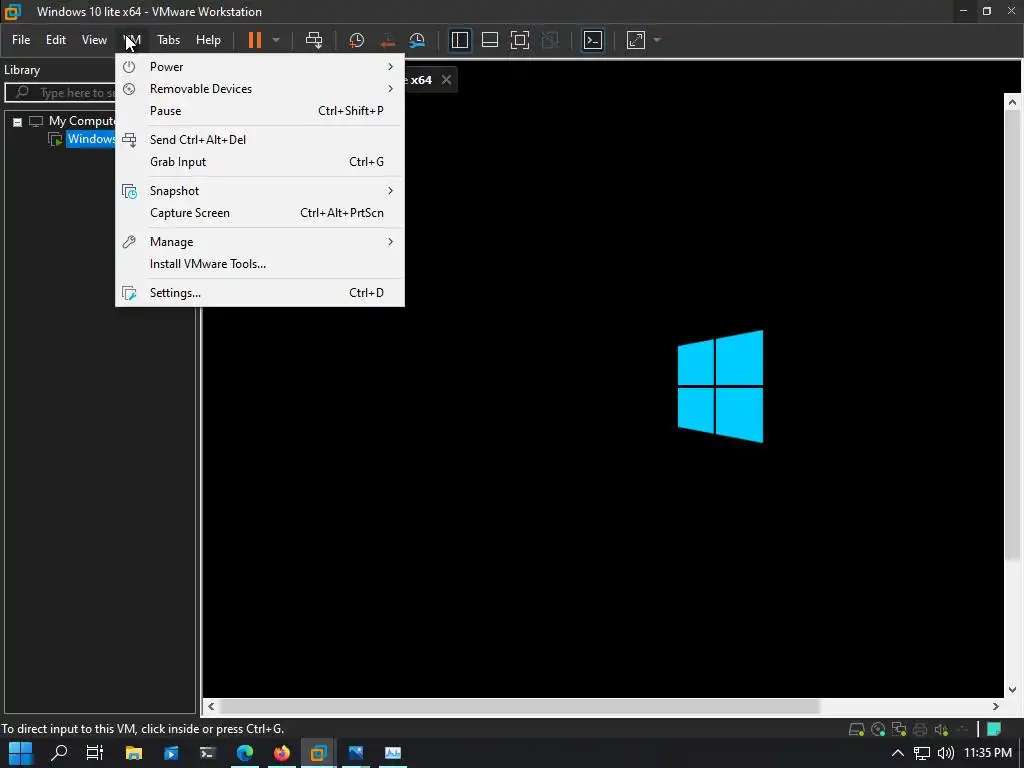Click the VMware Workstation taskbar icon
This screenshot has width=1024, height=768.
tap(319, 753)
